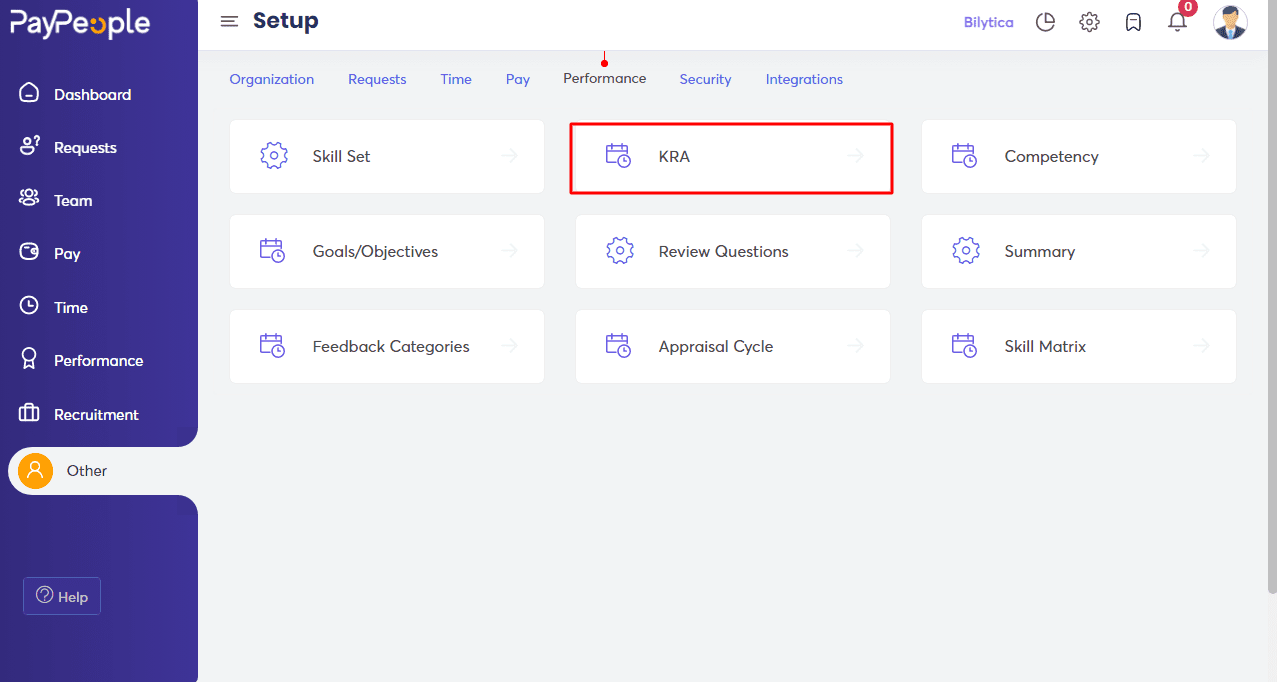This screenshot has height=682, width=1277.
Task: Click the KRA calendar icon
Action: 619,156
